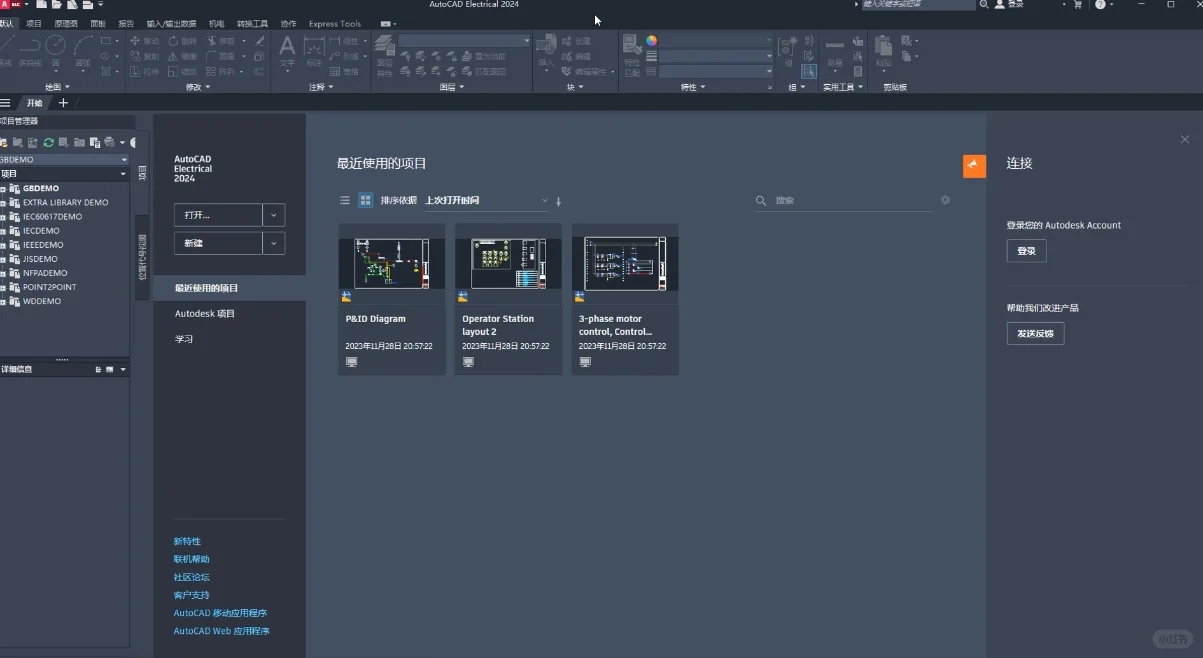
Task: Toggle the sort direction arrow
Action: pyautogui.click(x=558, y=200)
